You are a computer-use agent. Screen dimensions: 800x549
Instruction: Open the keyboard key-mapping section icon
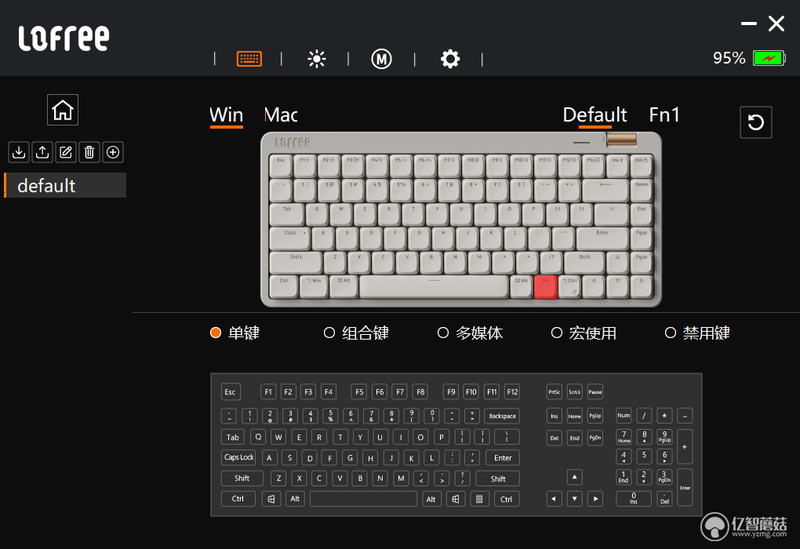point(249,59)
